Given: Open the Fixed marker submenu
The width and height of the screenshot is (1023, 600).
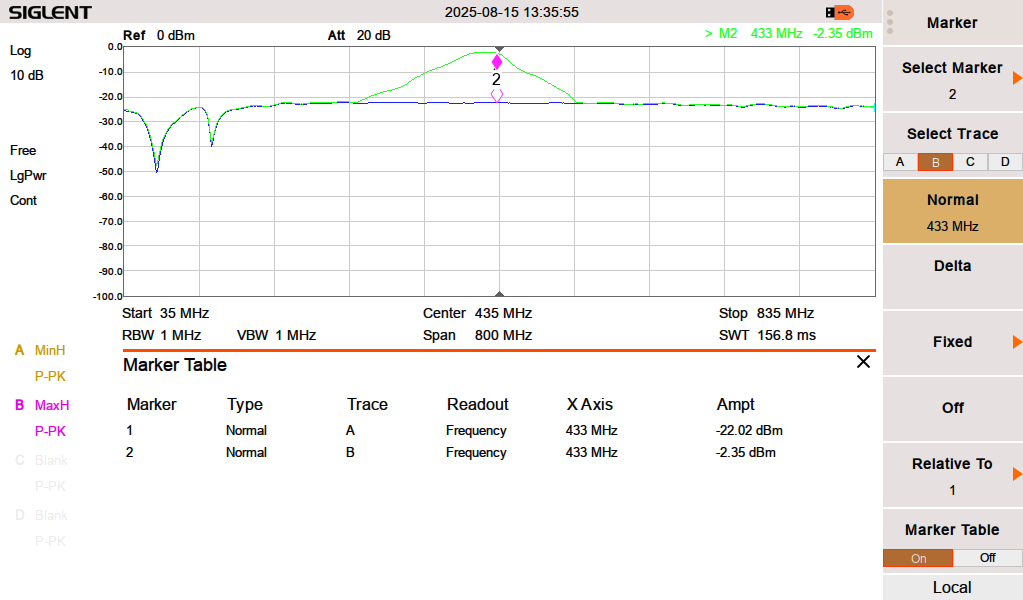Looking at the screenshot, I should 953,342.
